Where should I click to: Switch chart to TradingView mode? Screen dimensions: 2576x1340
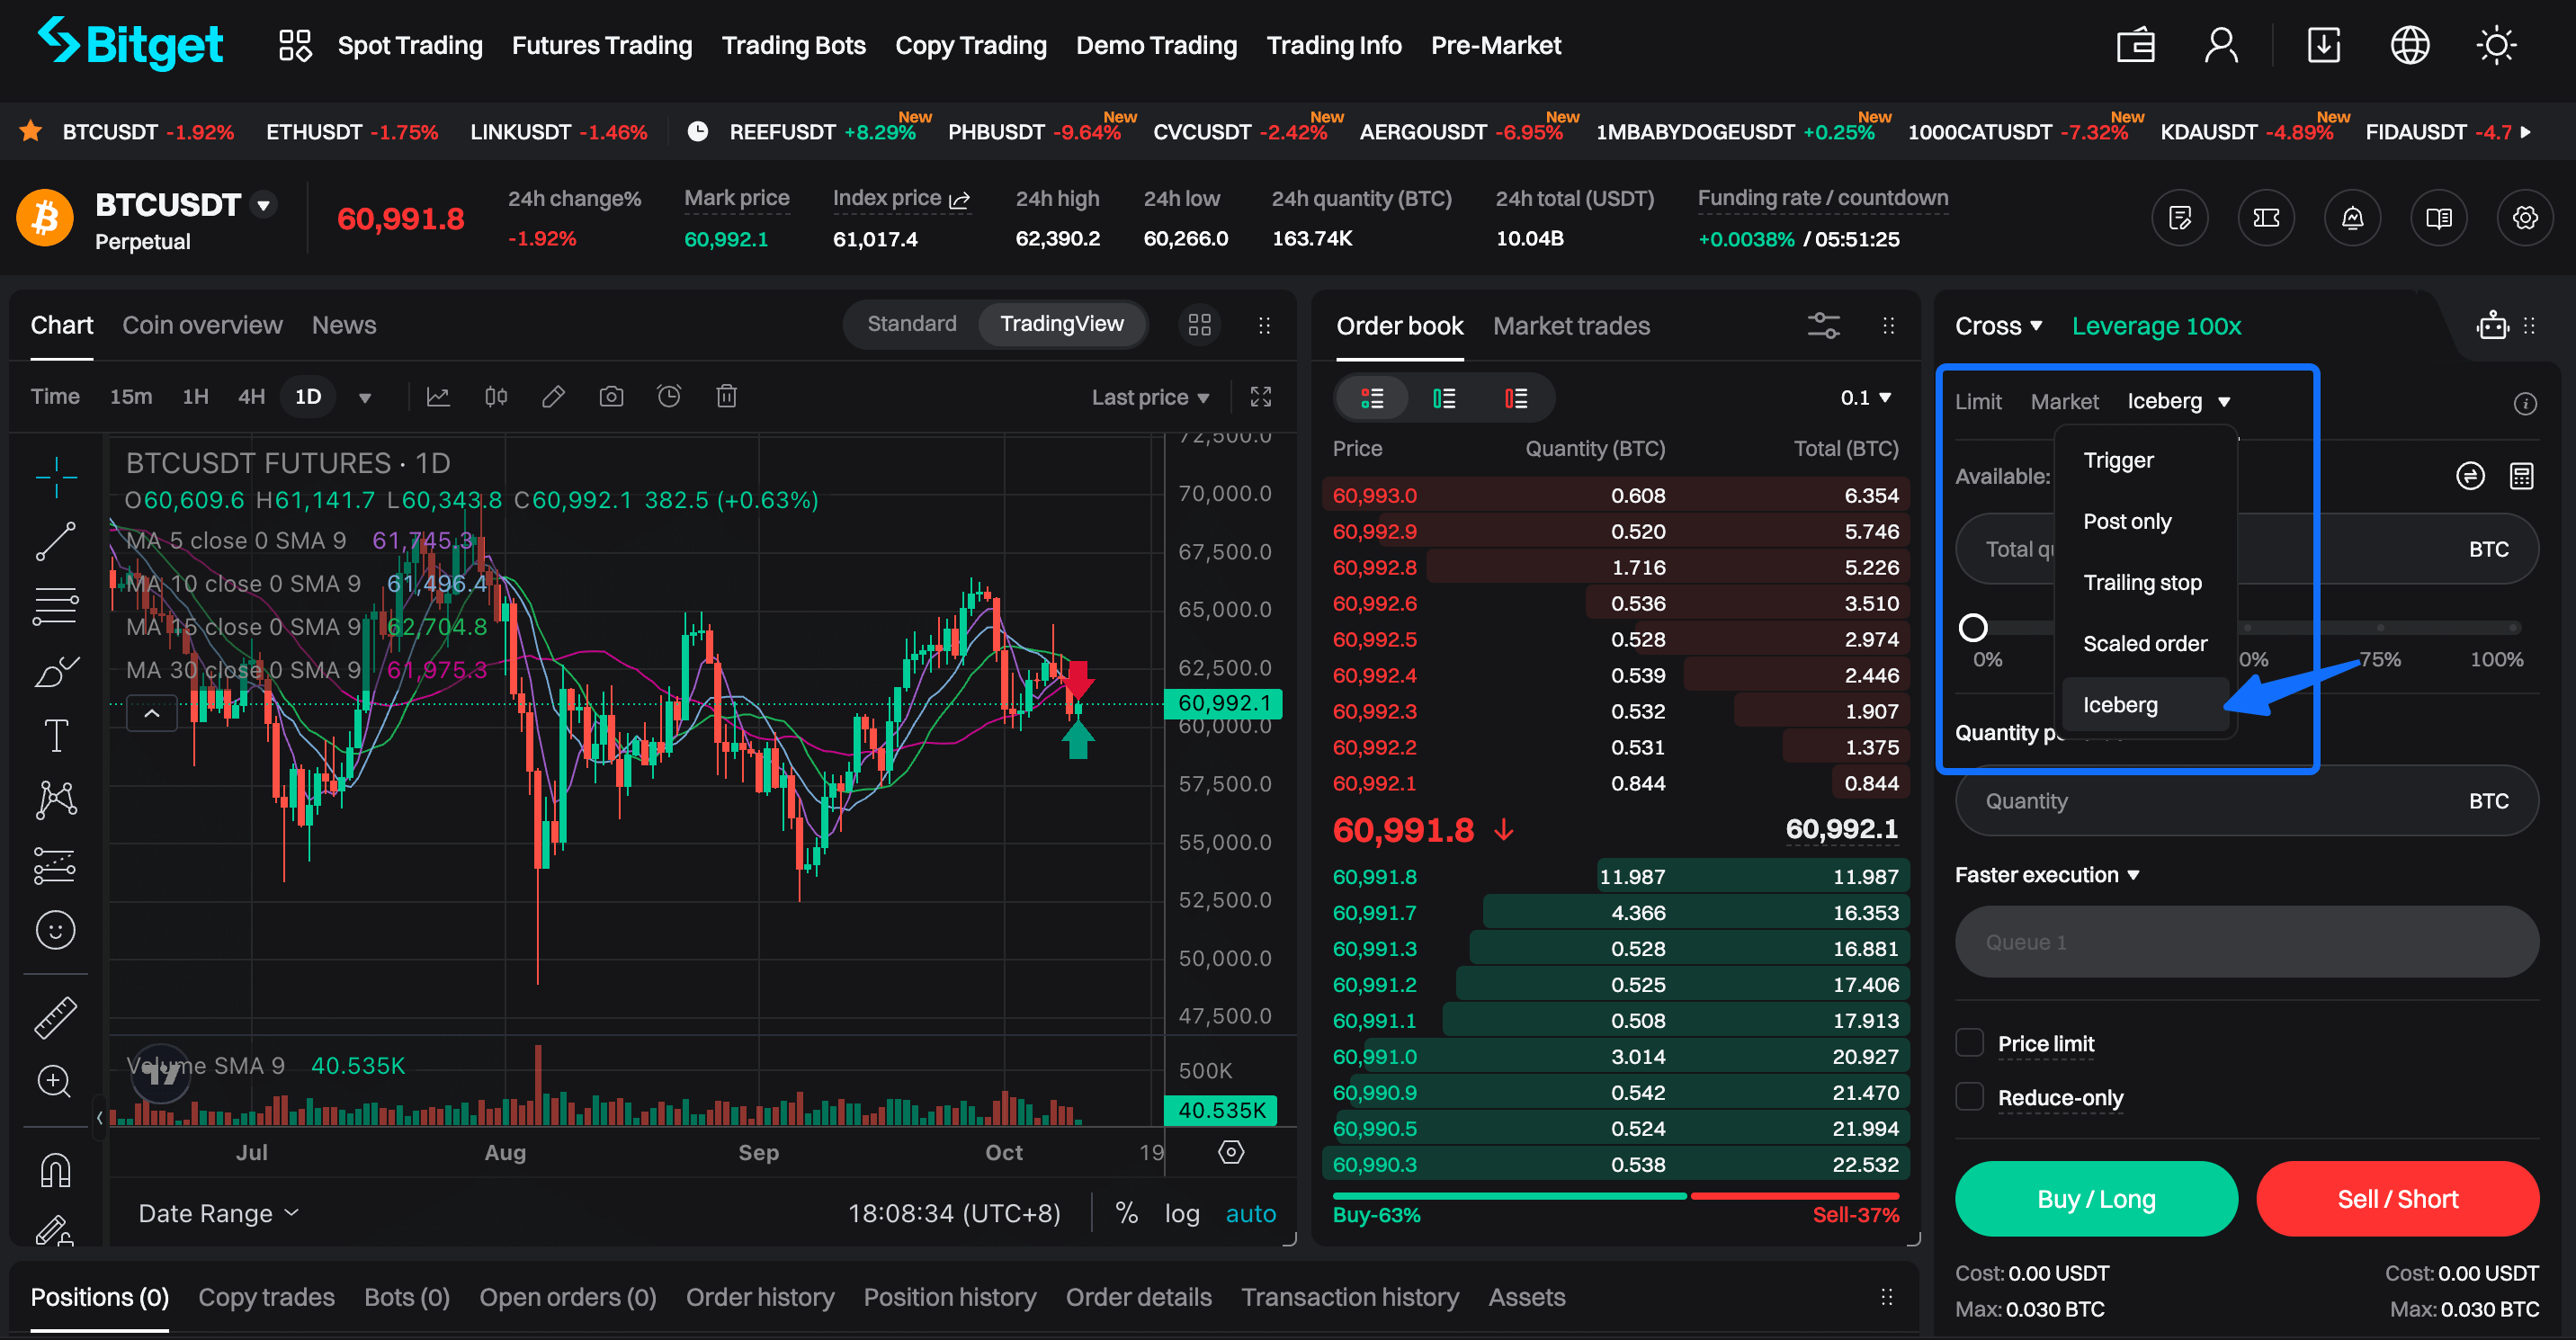point(1061,324)
